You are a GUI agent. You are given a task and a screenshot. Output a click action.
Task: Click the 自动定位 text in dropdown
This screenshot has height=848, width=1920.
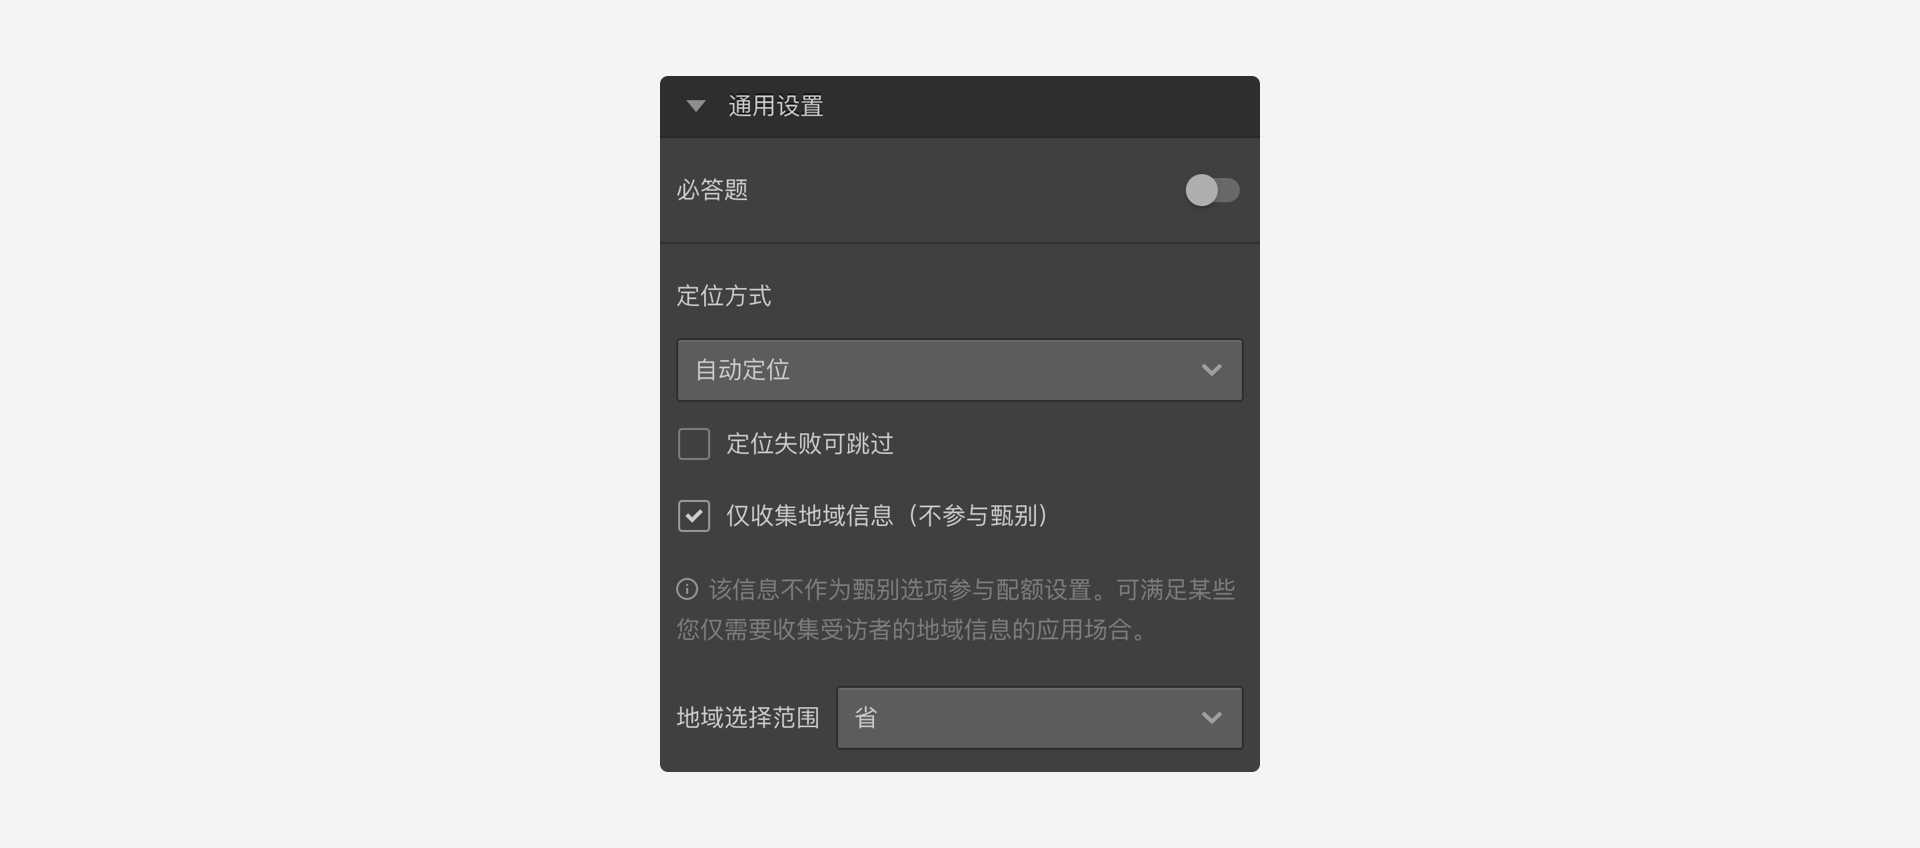743,370
